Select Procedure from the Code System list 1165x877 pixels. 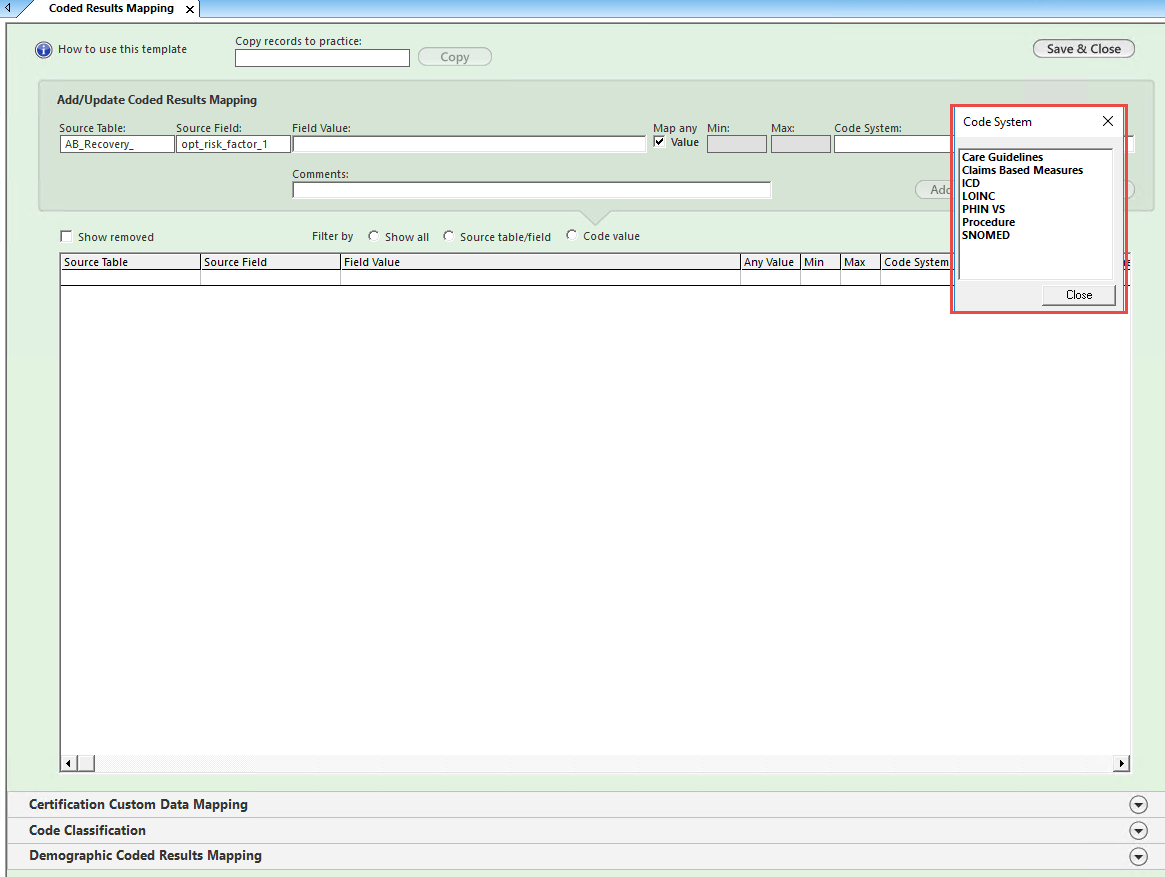pyautogui.click(x=988, y=222)
